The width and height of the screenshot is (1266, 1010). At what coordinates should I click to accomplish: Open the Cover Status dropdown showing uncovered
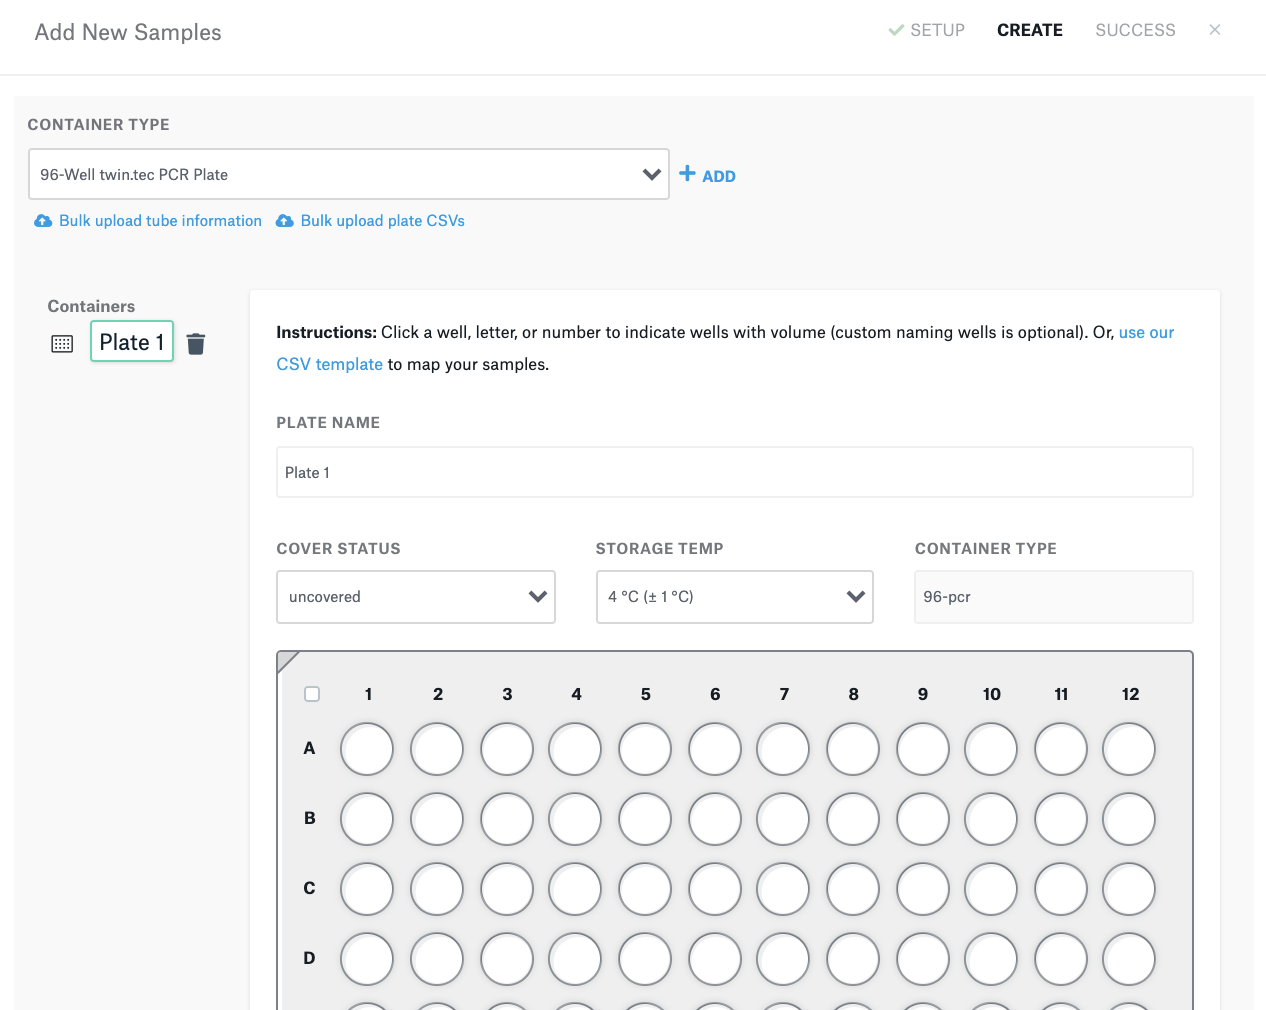tap(416, 596)
